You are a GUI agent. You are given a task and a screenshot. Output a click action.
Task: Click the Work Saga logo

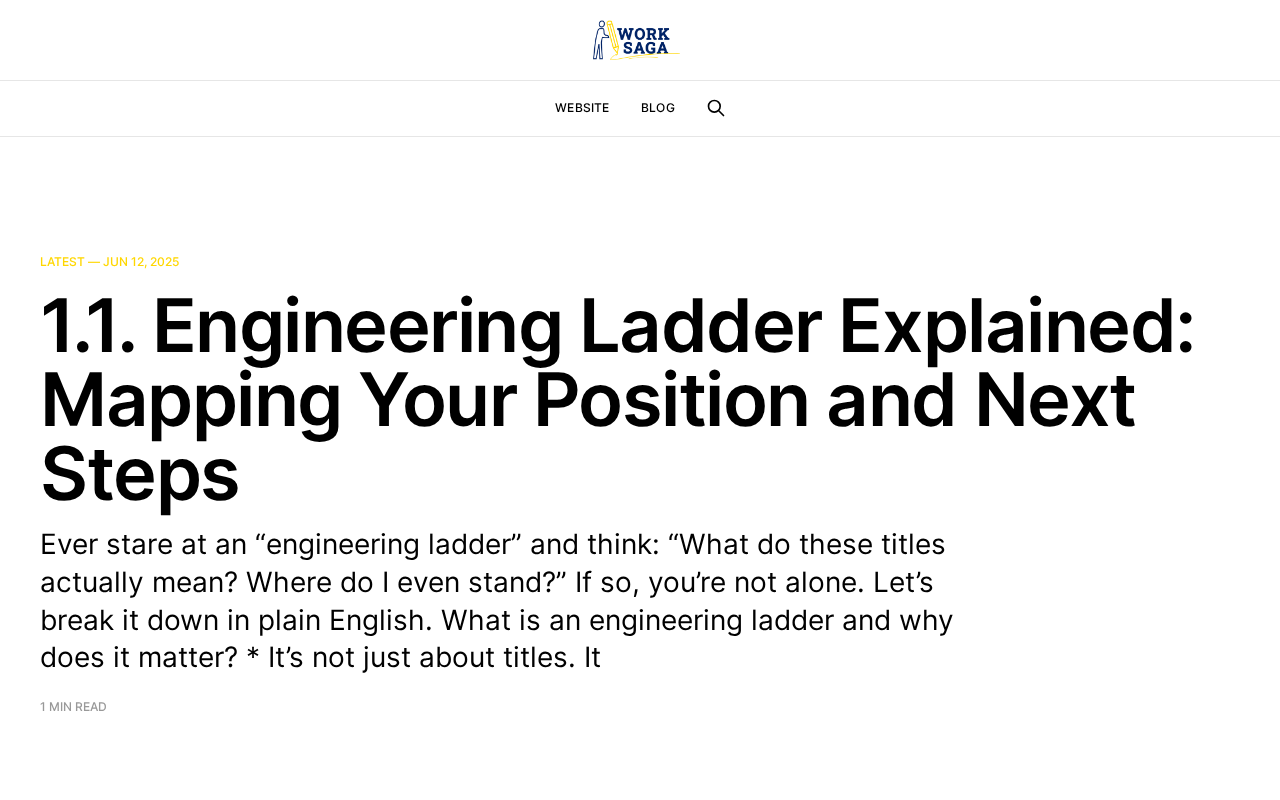coord(636,40)
